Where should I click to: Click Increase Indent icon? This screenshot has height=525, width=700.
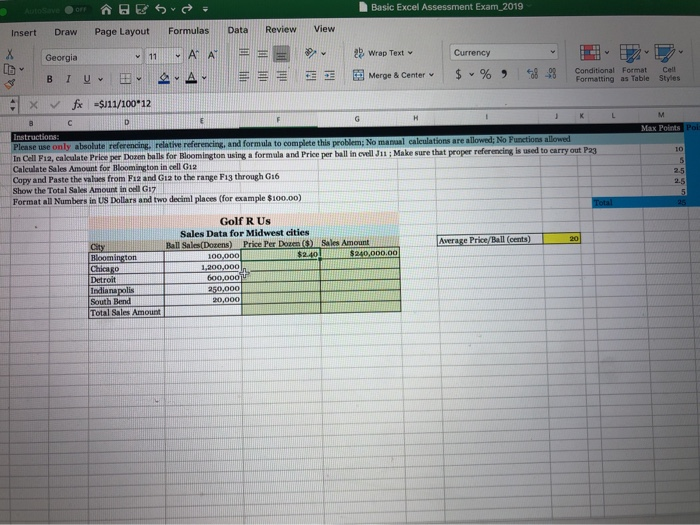[329, 76]
